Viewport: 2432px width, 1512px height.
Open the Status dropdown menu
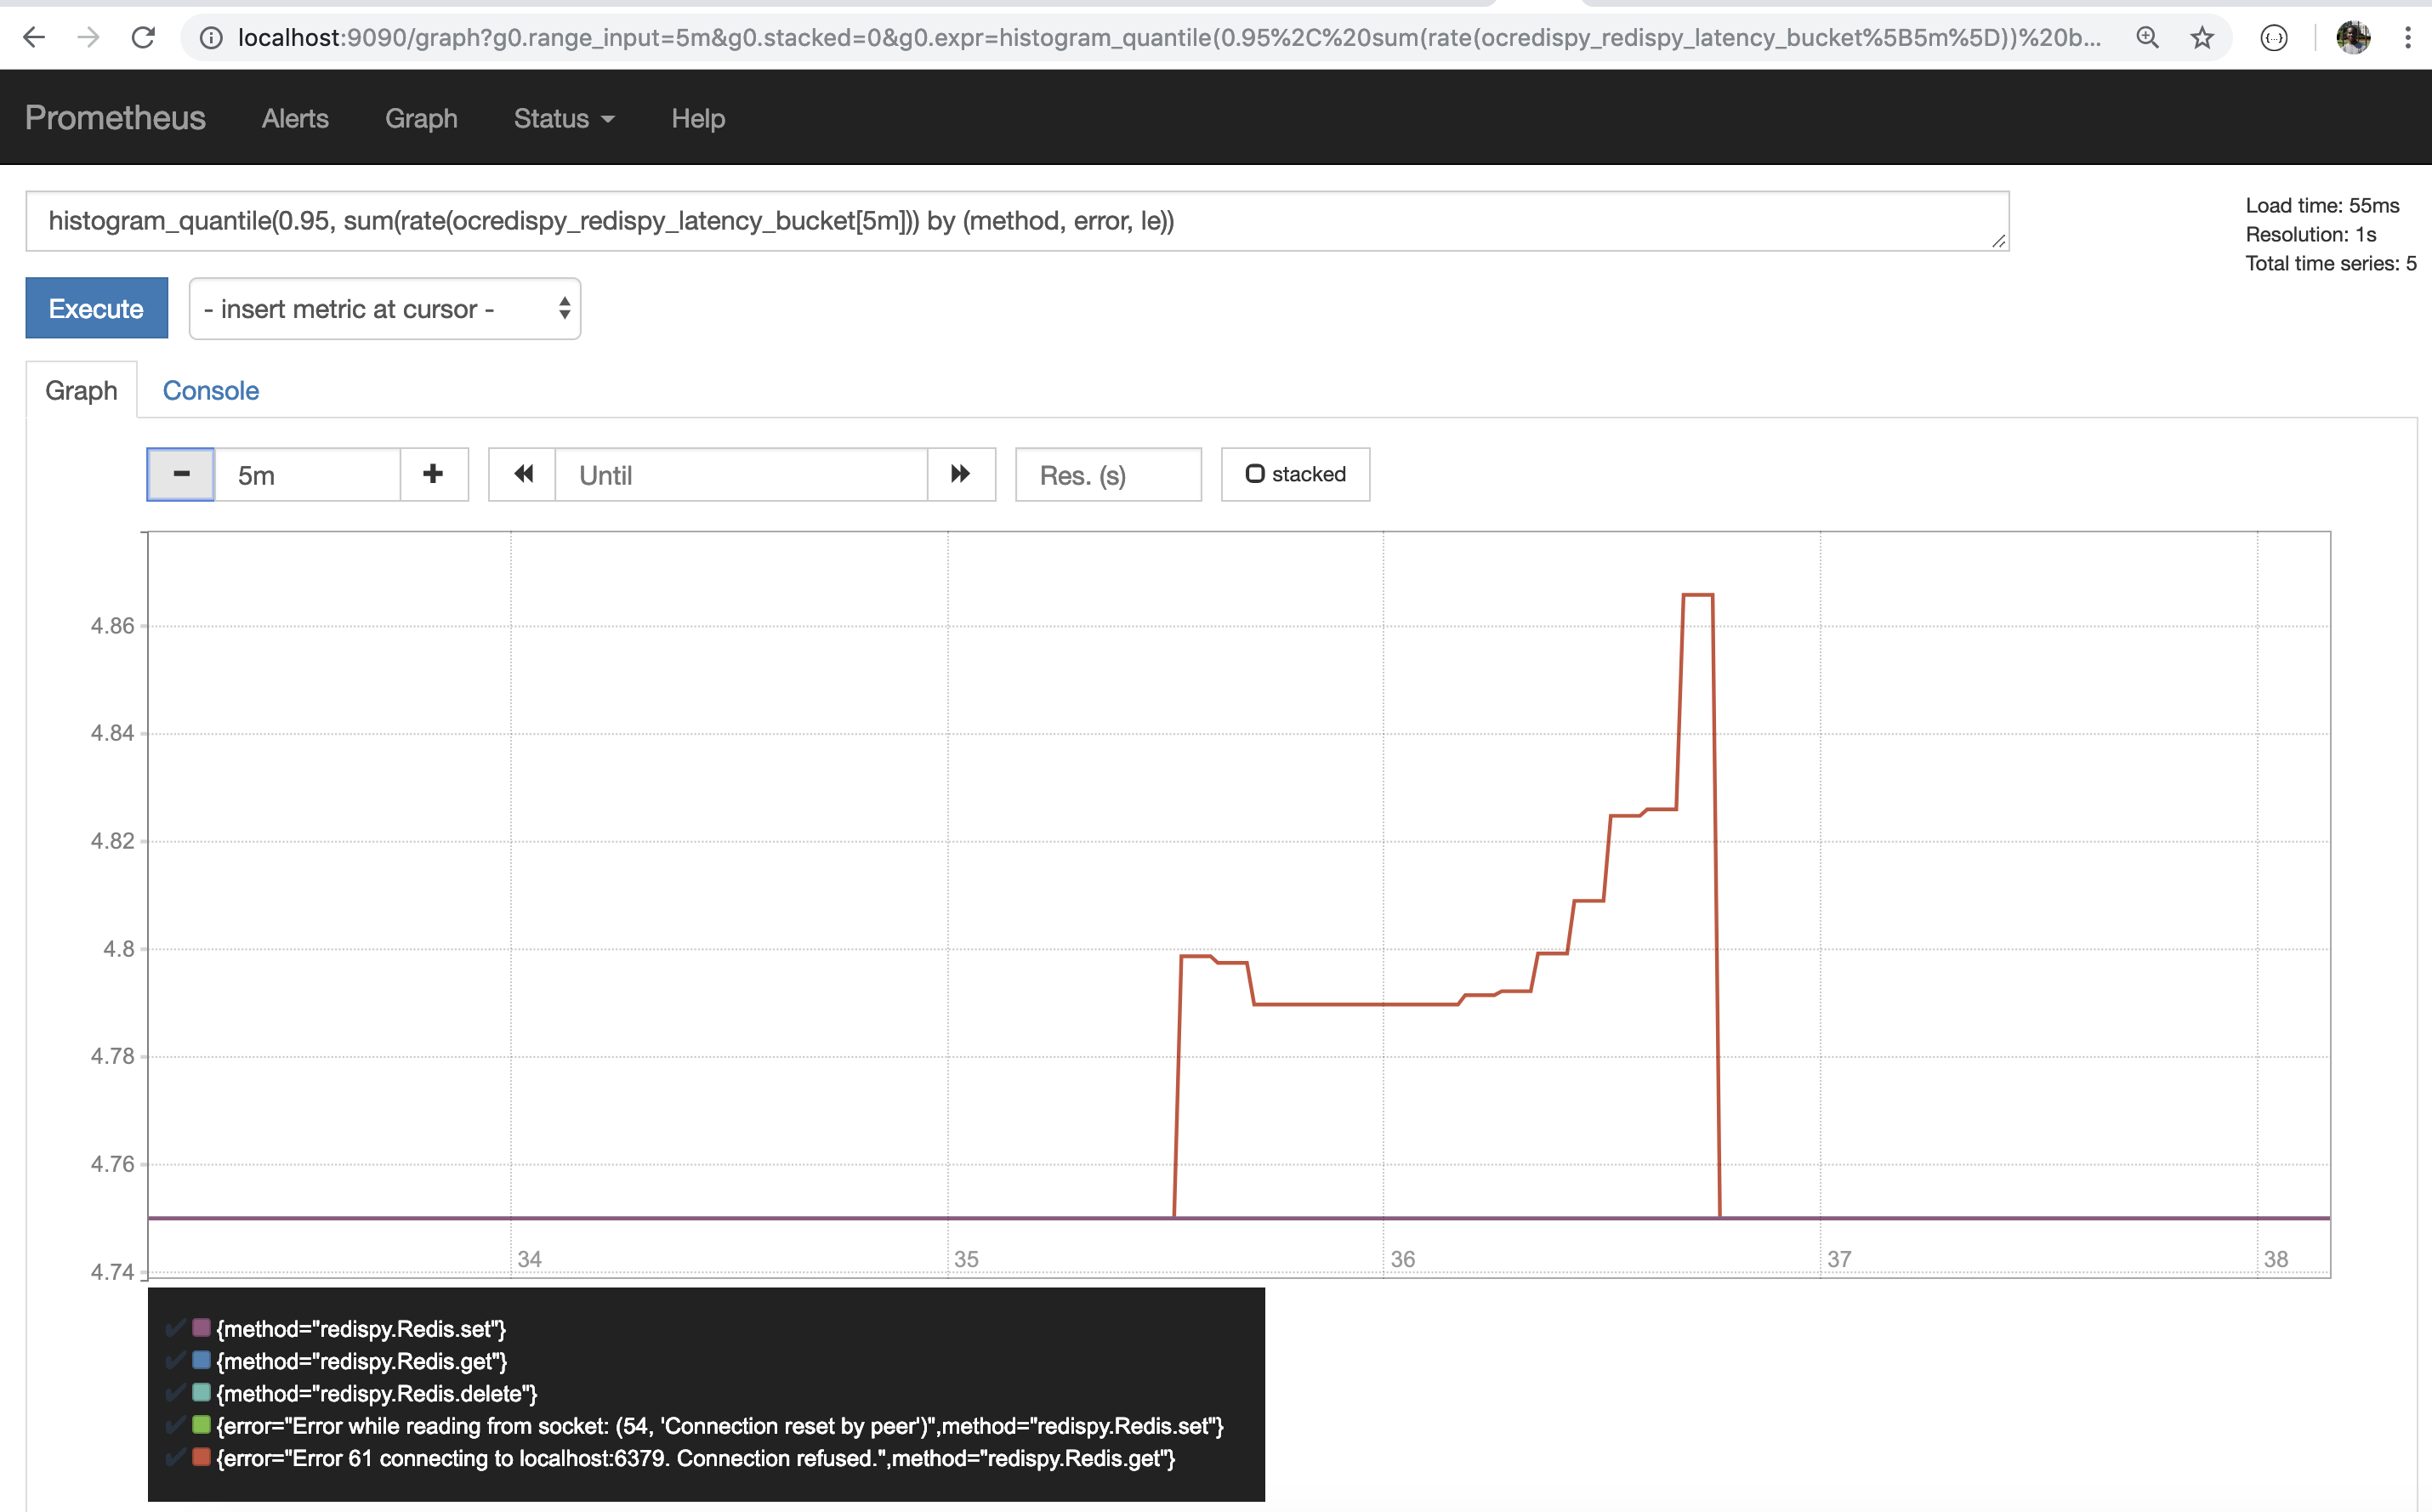click(560, 118)
